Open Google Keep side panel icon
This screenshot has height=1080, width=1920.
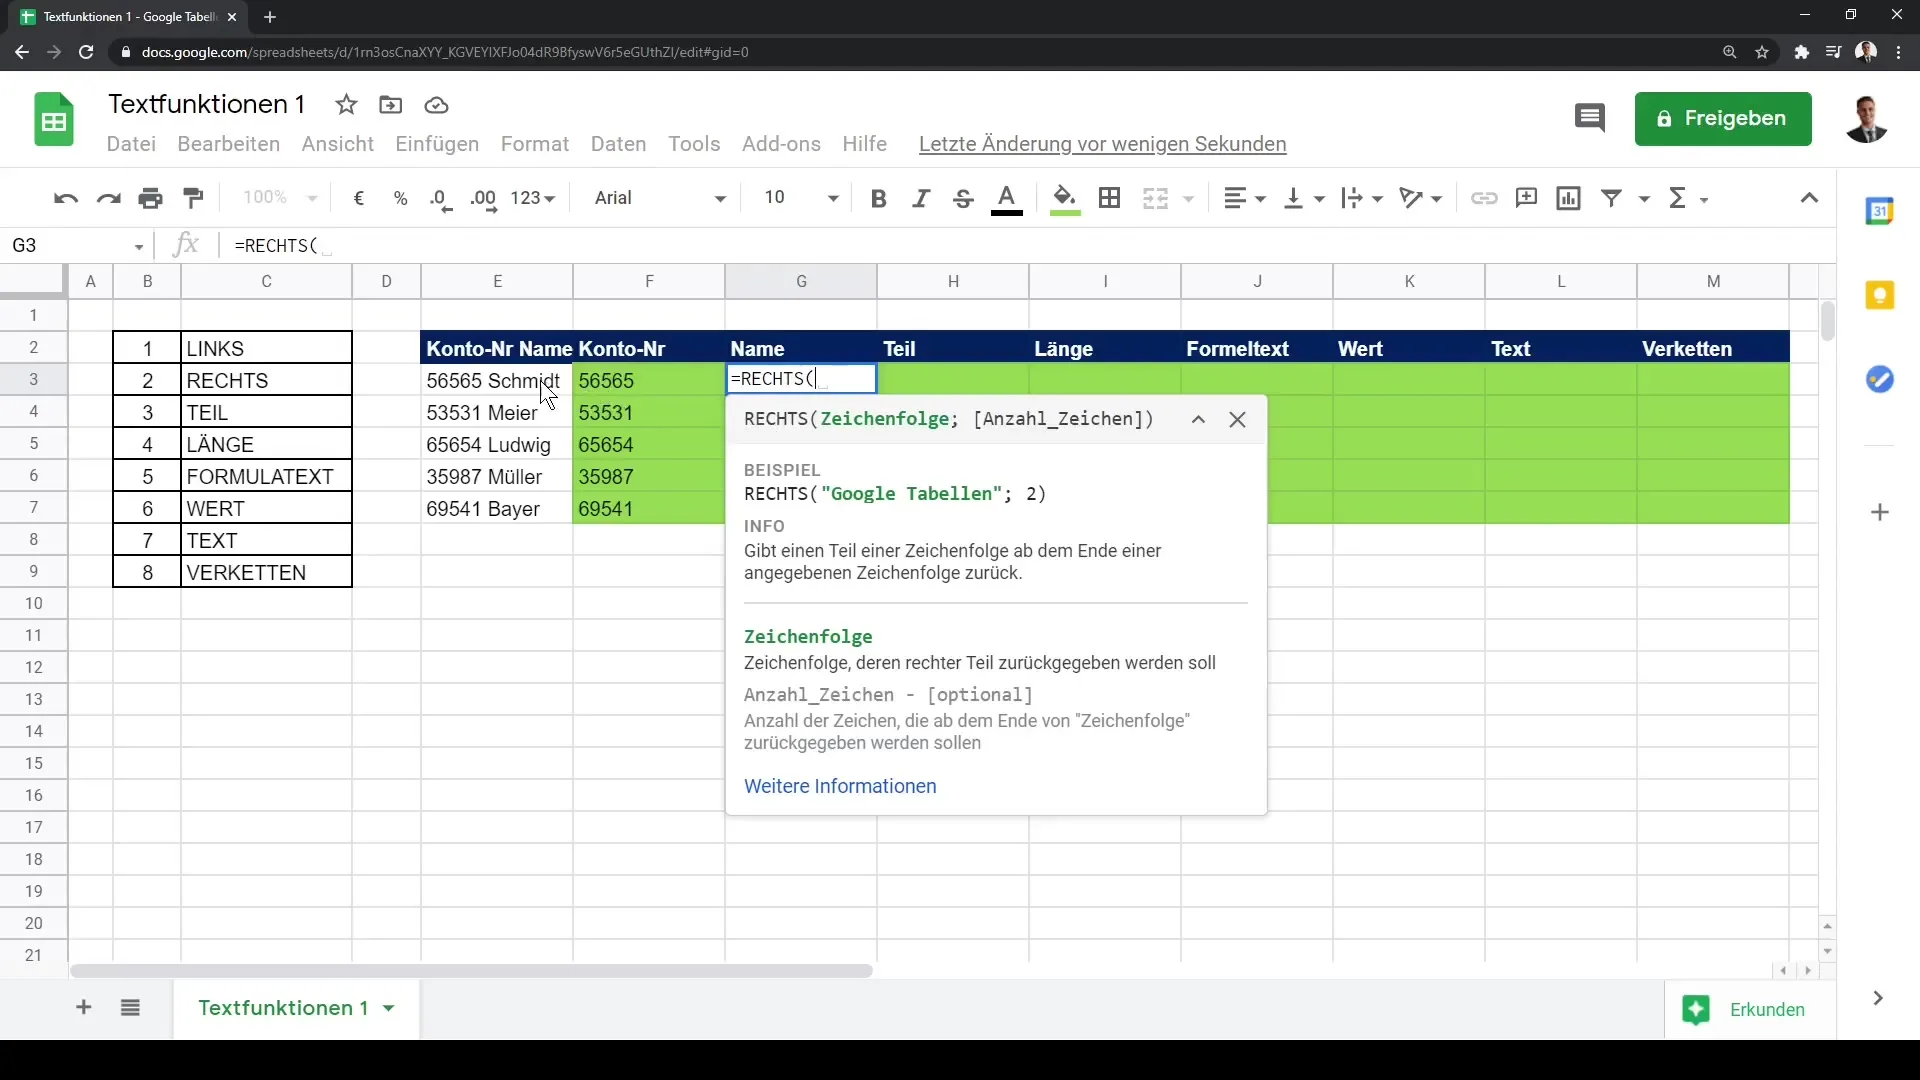tap(1880, 295)
